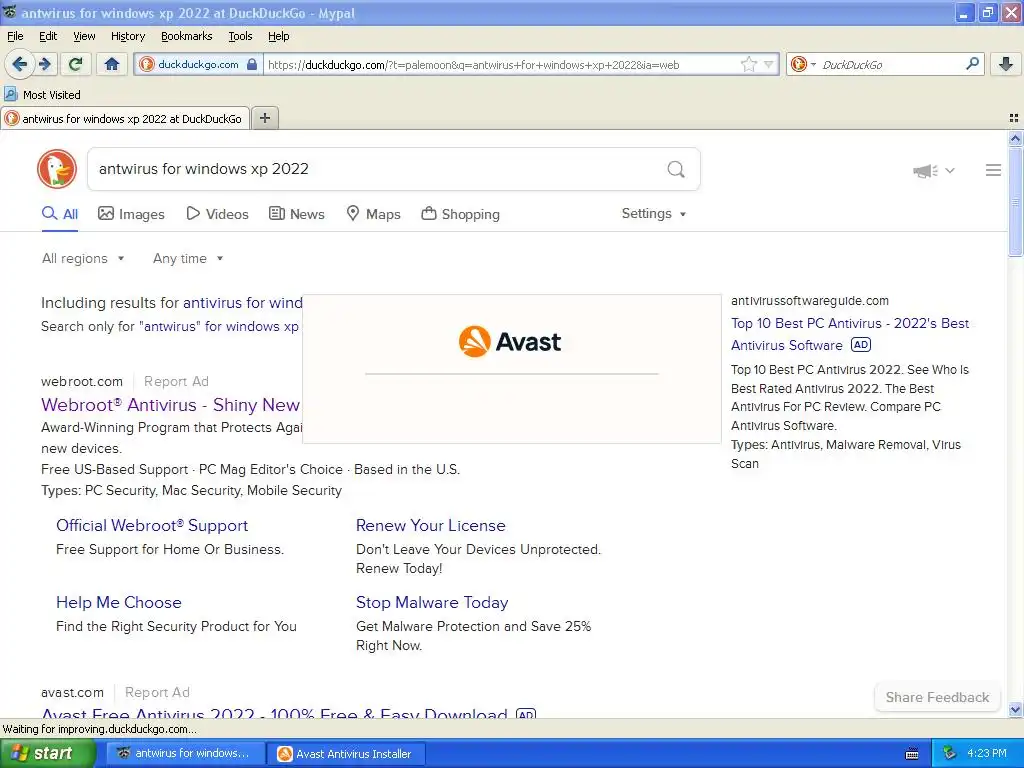Open the File menu
The width and height of the screenshot is (1024, 768).
[x=15, y=36]
